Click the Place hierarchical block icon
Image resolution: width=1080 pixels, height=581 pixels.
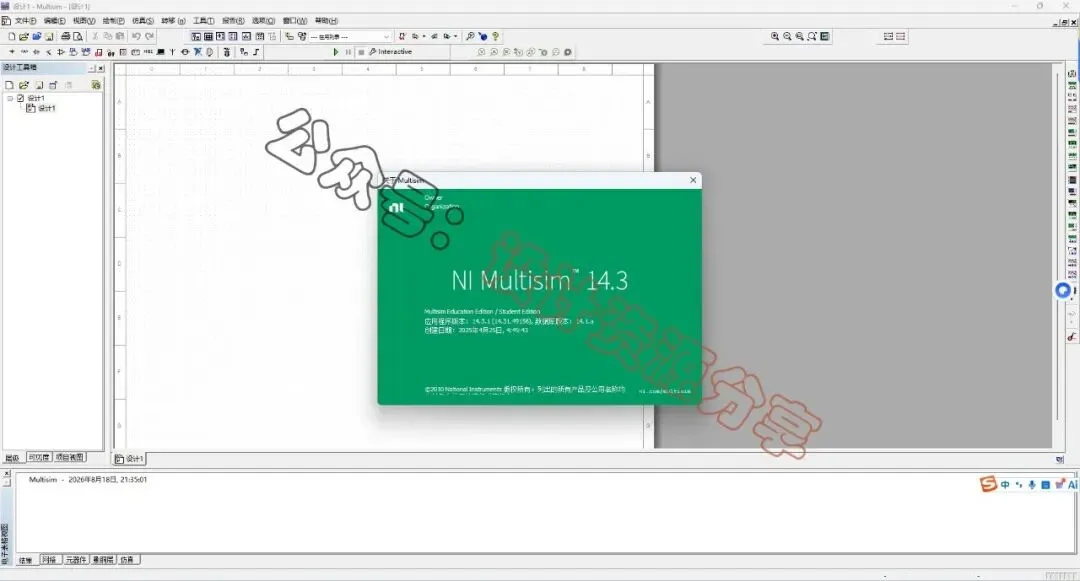point(244,52)
